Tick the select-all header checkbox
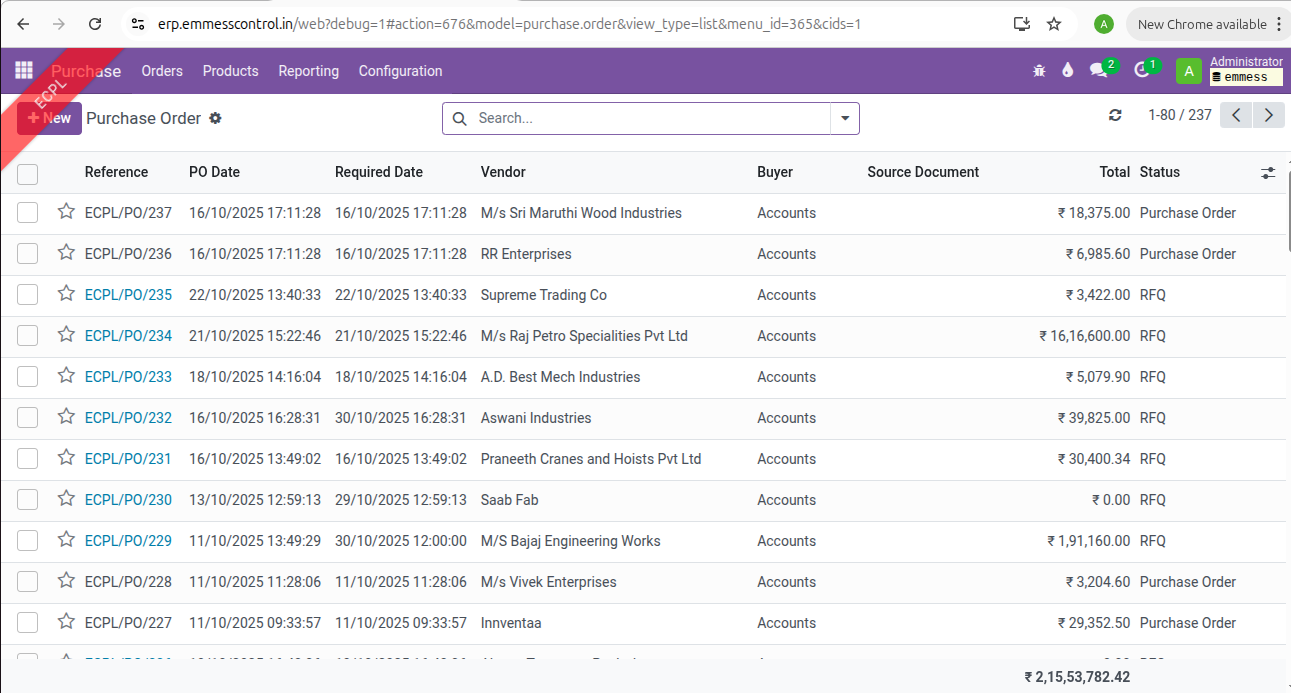The width and height of the screenshot is (1291, 693). coord(28,174)
